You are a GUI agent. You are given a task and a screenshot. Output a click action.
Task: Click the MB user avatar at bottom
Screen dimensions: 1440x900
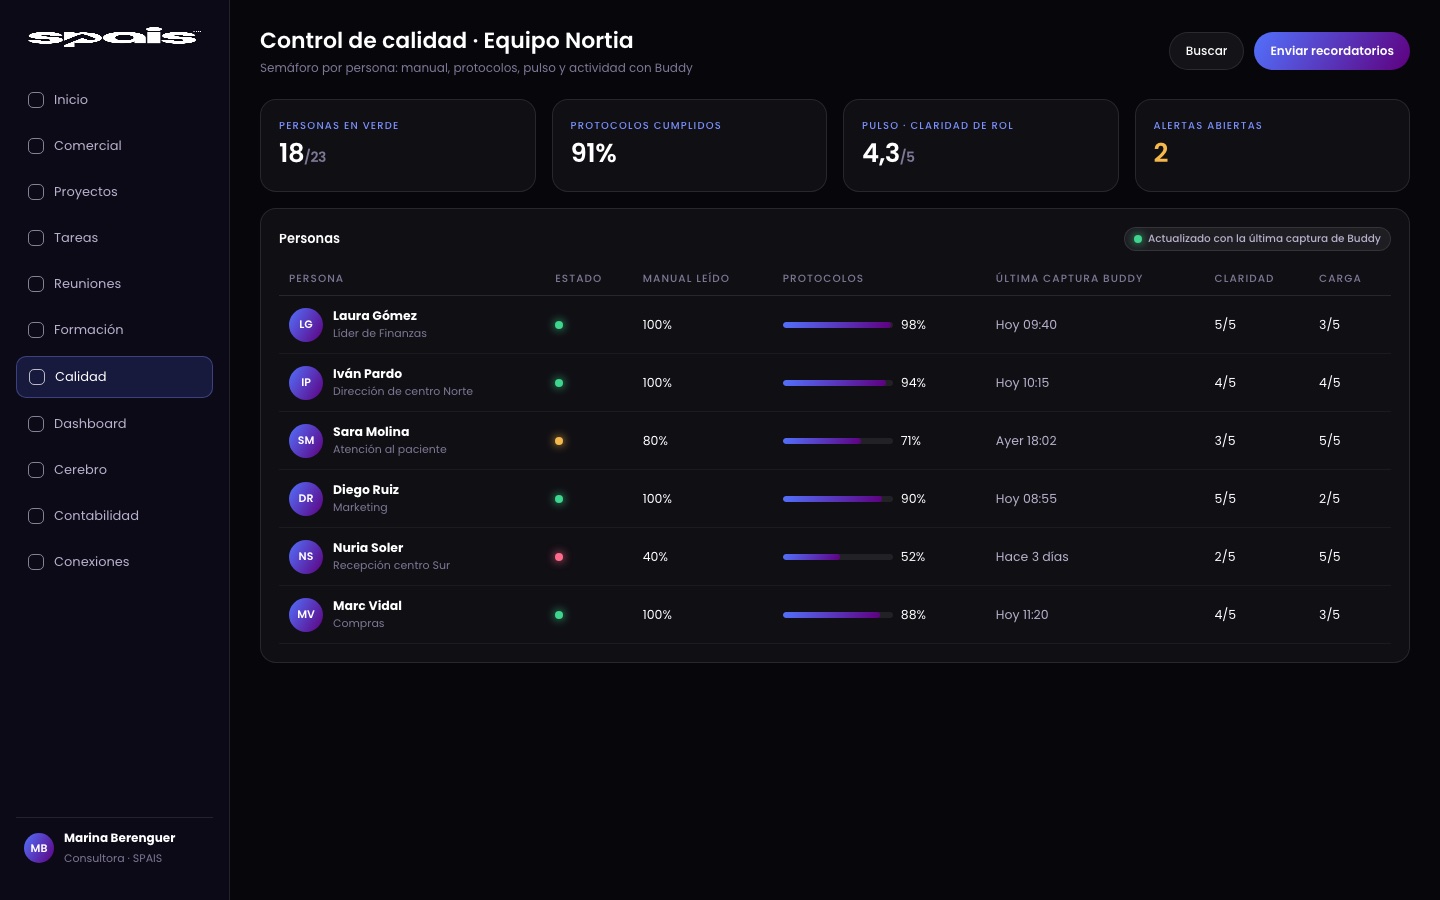click(39, 848)
